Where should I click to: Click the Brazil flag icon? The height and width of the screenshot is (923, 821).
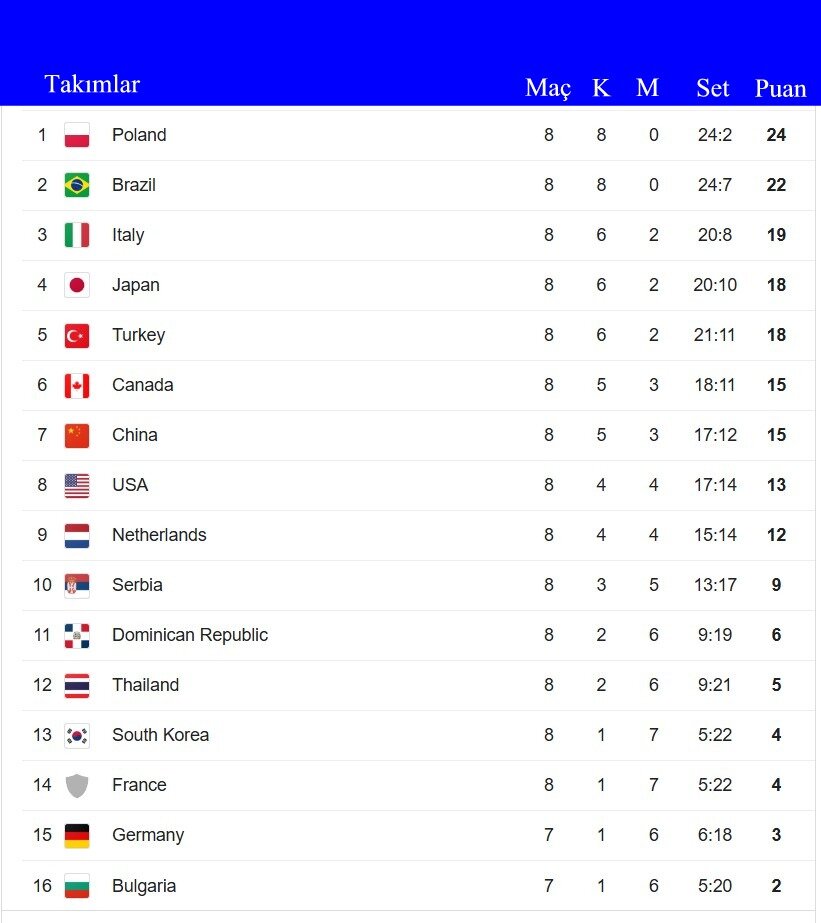point(77,185)
